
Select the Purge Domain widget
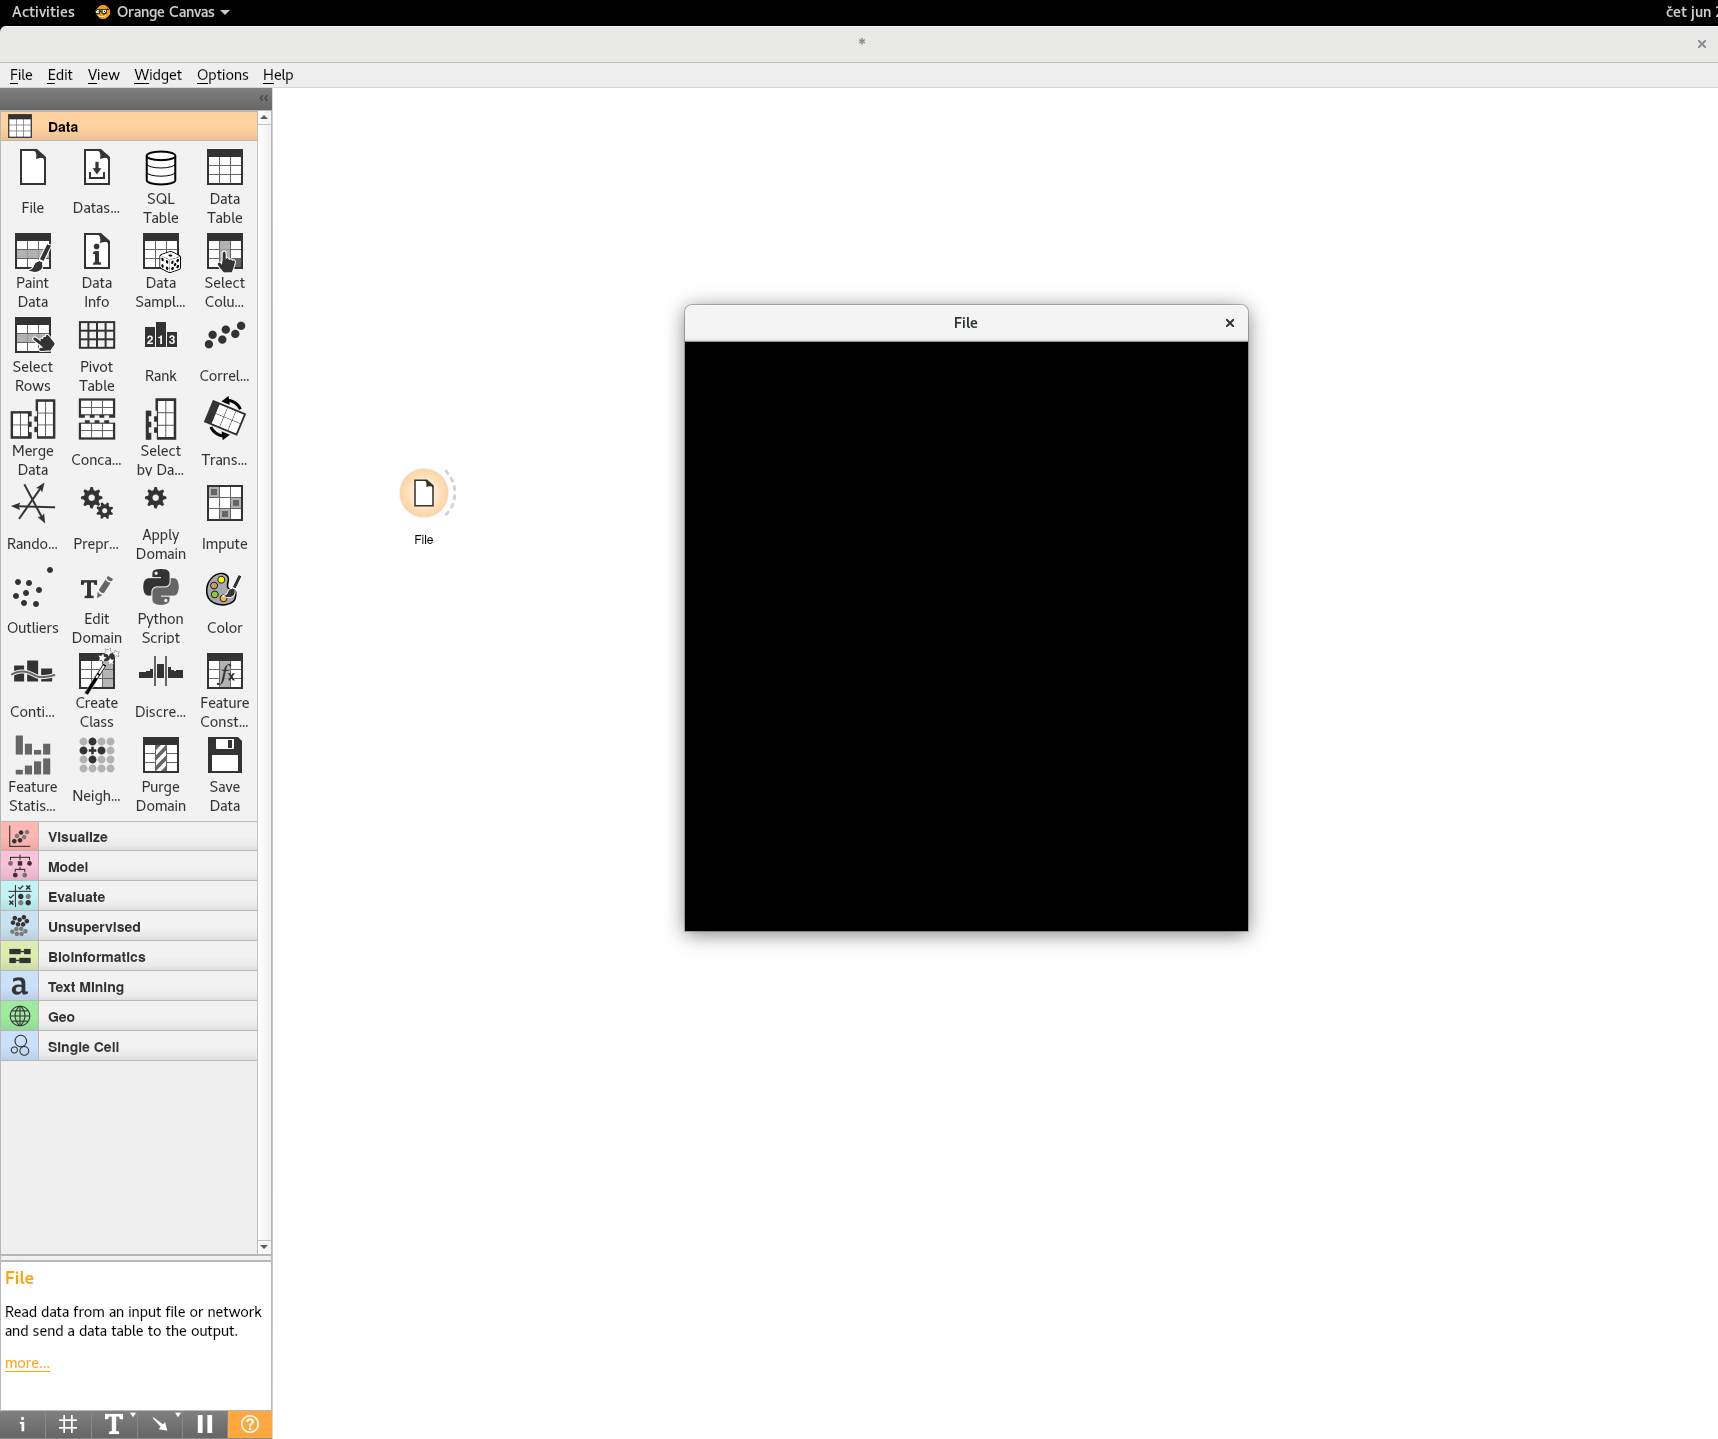161,775
